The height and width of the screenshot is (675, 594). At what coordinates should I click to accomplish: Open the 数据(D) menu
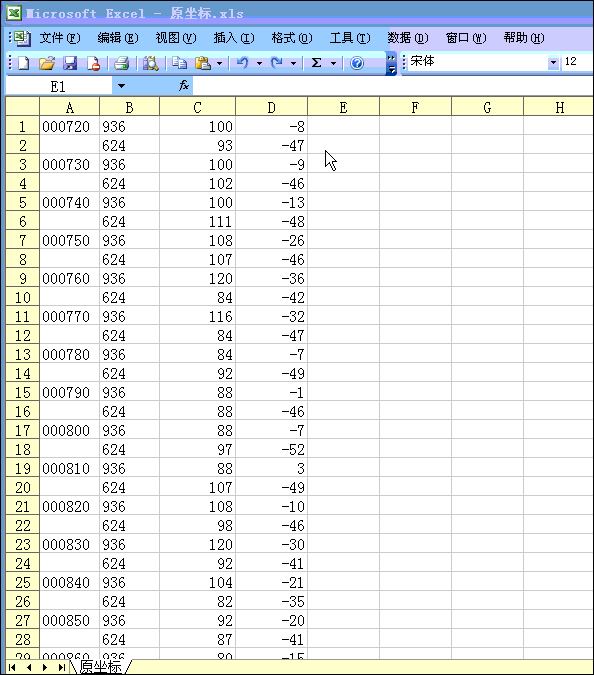click(408, 38)
